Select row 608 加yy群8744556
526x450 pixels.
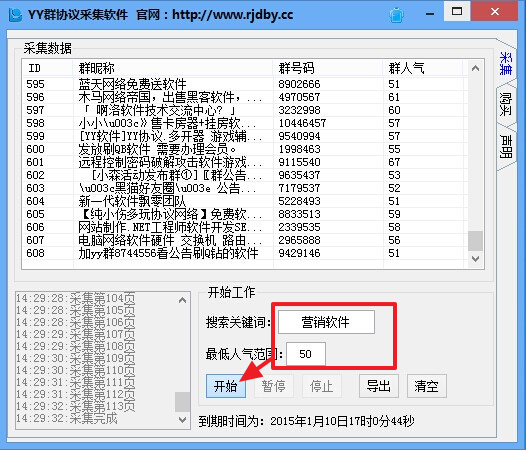[245, 253]
